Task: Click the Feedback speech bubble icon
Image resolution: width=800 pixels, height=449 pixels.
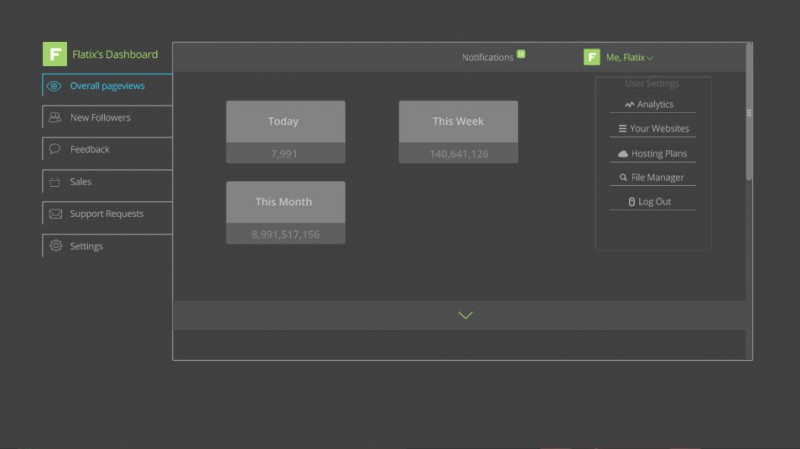Action: (55, 150)
